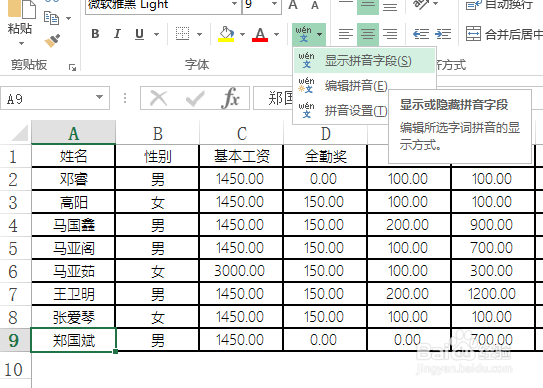Screen dimensions: 543x388
Task: Select column C header
Action: [242, 133]
